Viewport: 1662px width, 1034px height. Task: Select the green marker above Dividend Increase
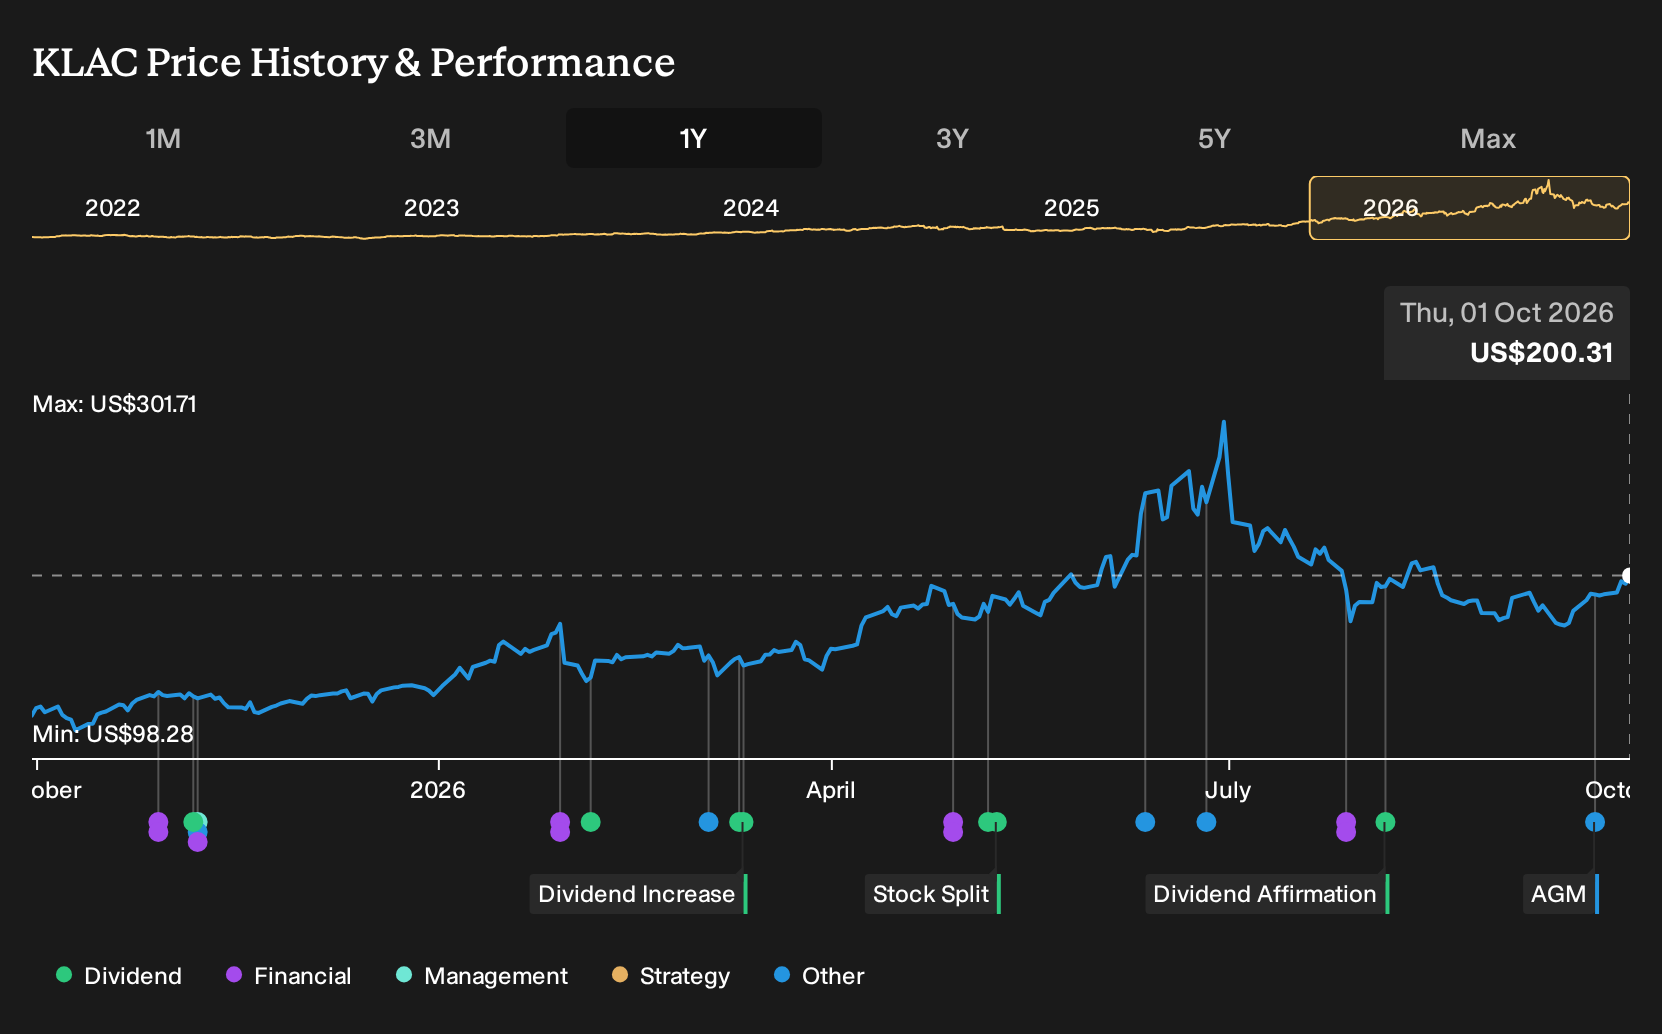(742, 822)
